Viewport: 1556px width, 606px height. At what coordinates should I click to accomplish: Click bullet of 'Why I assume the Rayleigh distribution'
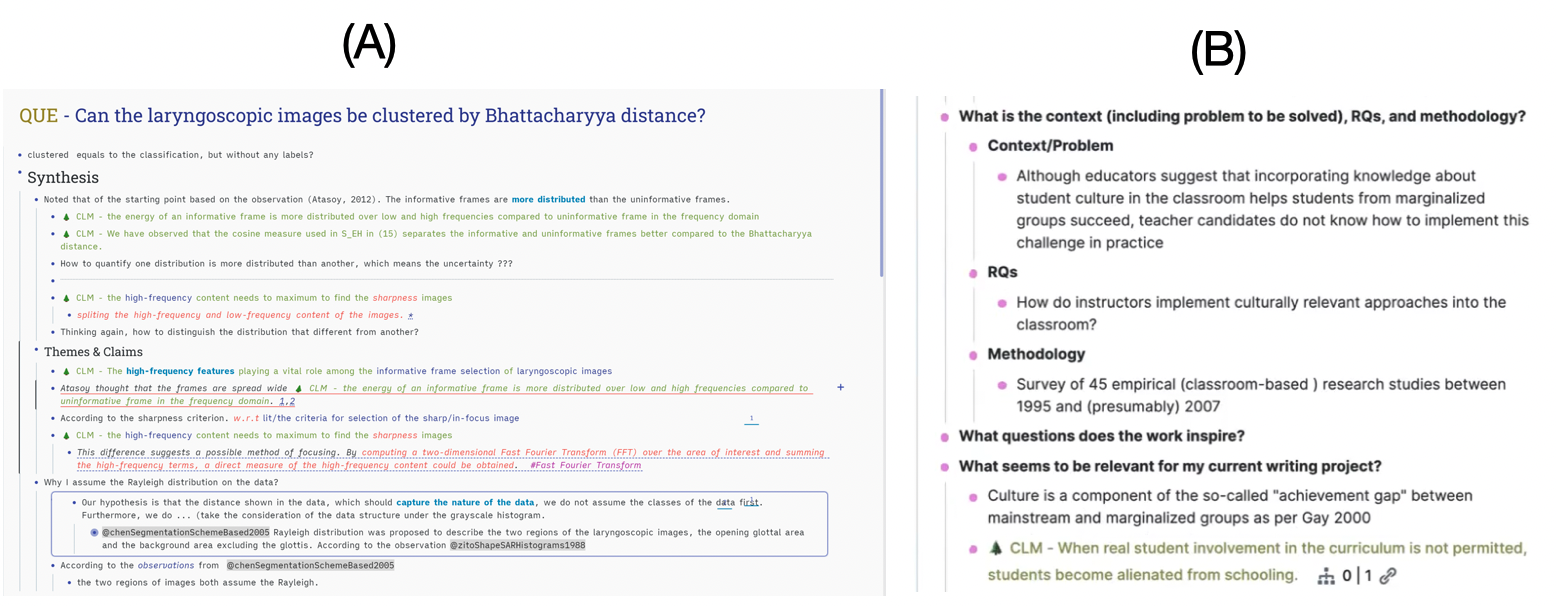pos(37,483)
